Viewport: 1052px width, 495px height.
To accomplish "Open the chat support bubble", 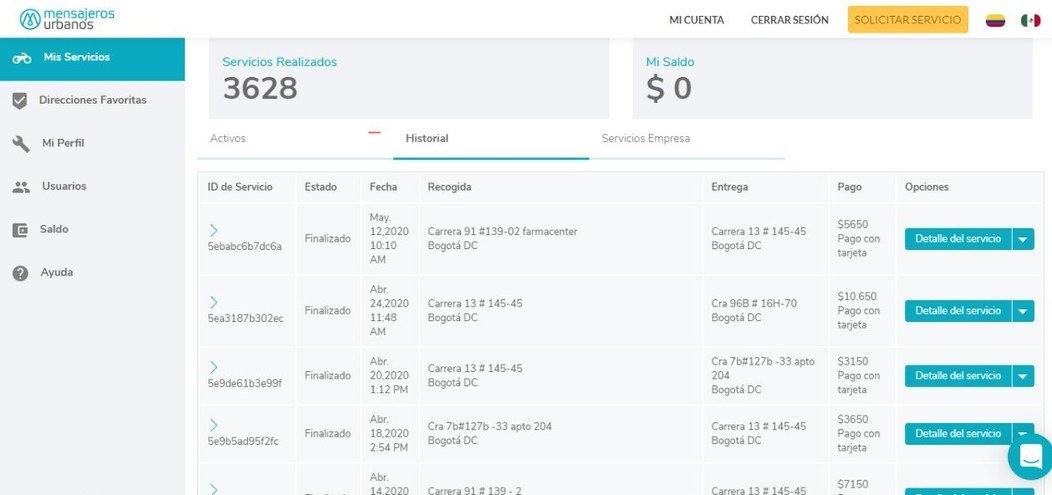I will 1029,457.
